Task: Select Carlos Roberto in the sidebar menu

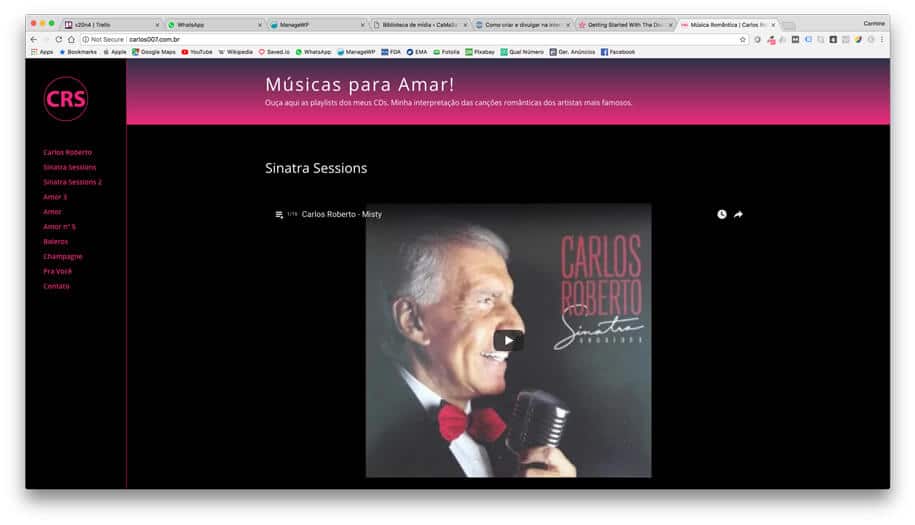Action: coord(67,152)
